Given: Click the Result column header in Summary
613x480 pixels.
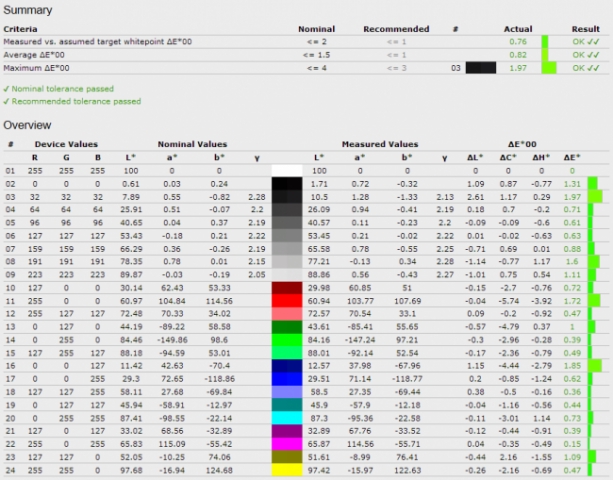Looking at the screenshot, I should coord(586,28).
